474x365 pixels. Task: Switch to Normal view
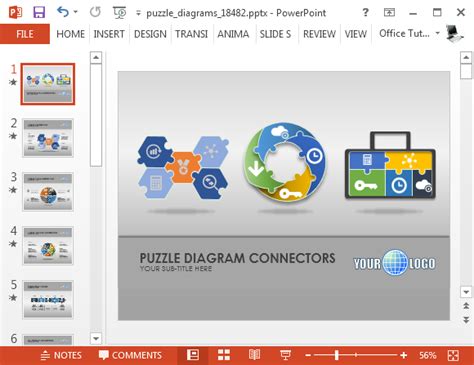pos(193,355)
